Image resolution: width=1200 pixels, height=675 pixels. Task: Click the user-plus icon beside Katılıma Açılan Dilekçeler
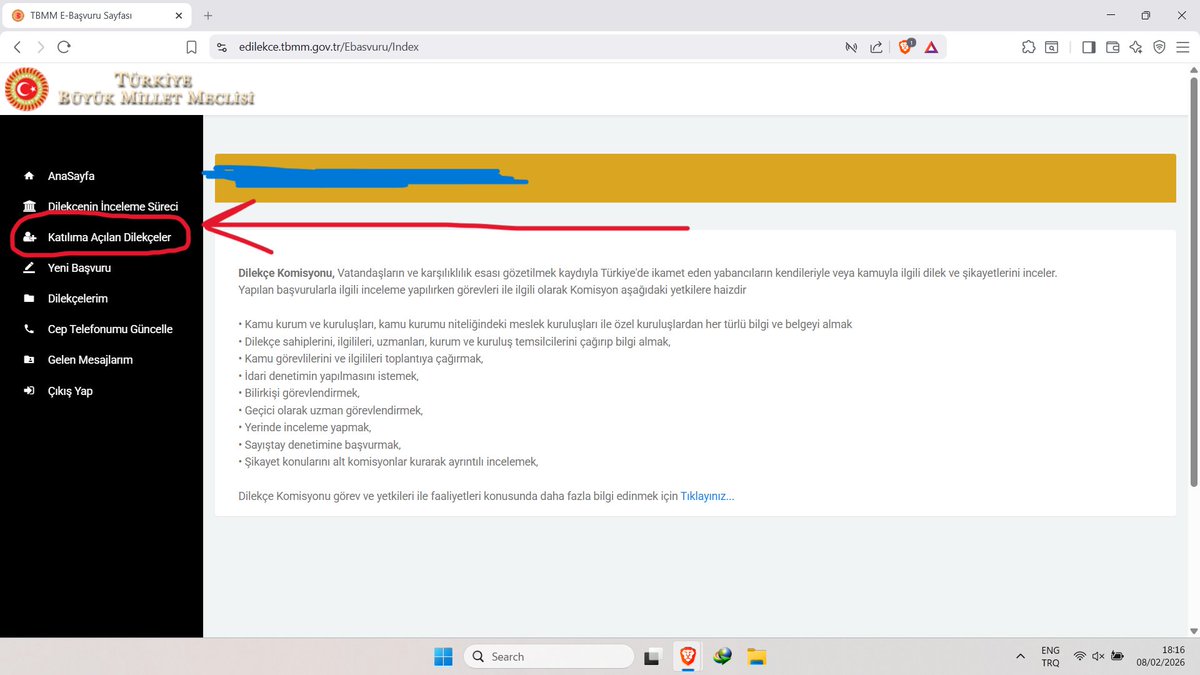pos(29,237)
